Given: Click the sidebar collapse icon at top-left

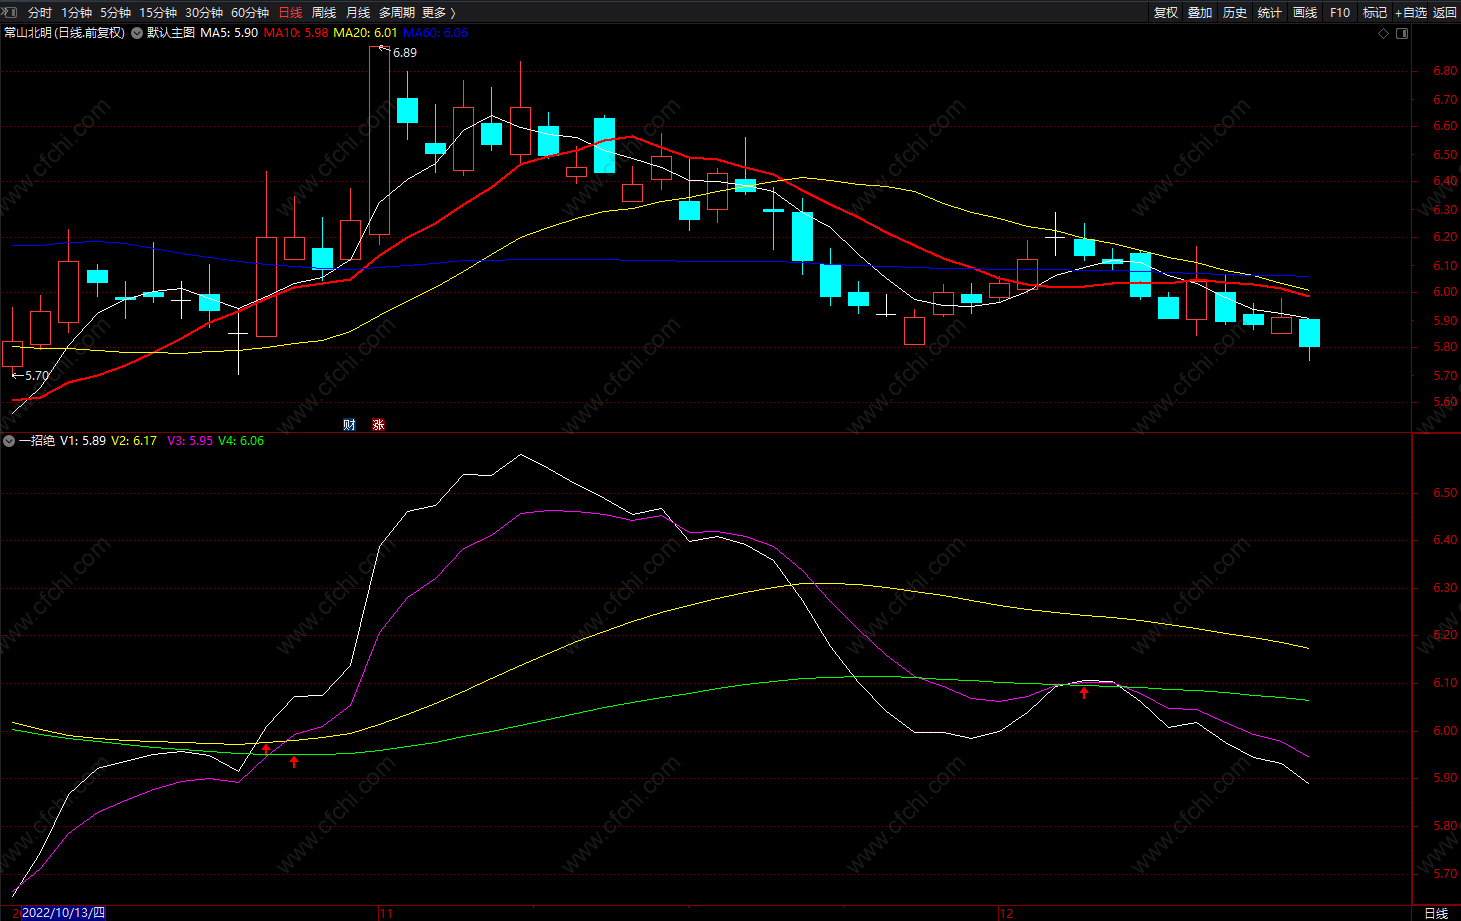Looking at the screenshot, I should pos(11,12).
